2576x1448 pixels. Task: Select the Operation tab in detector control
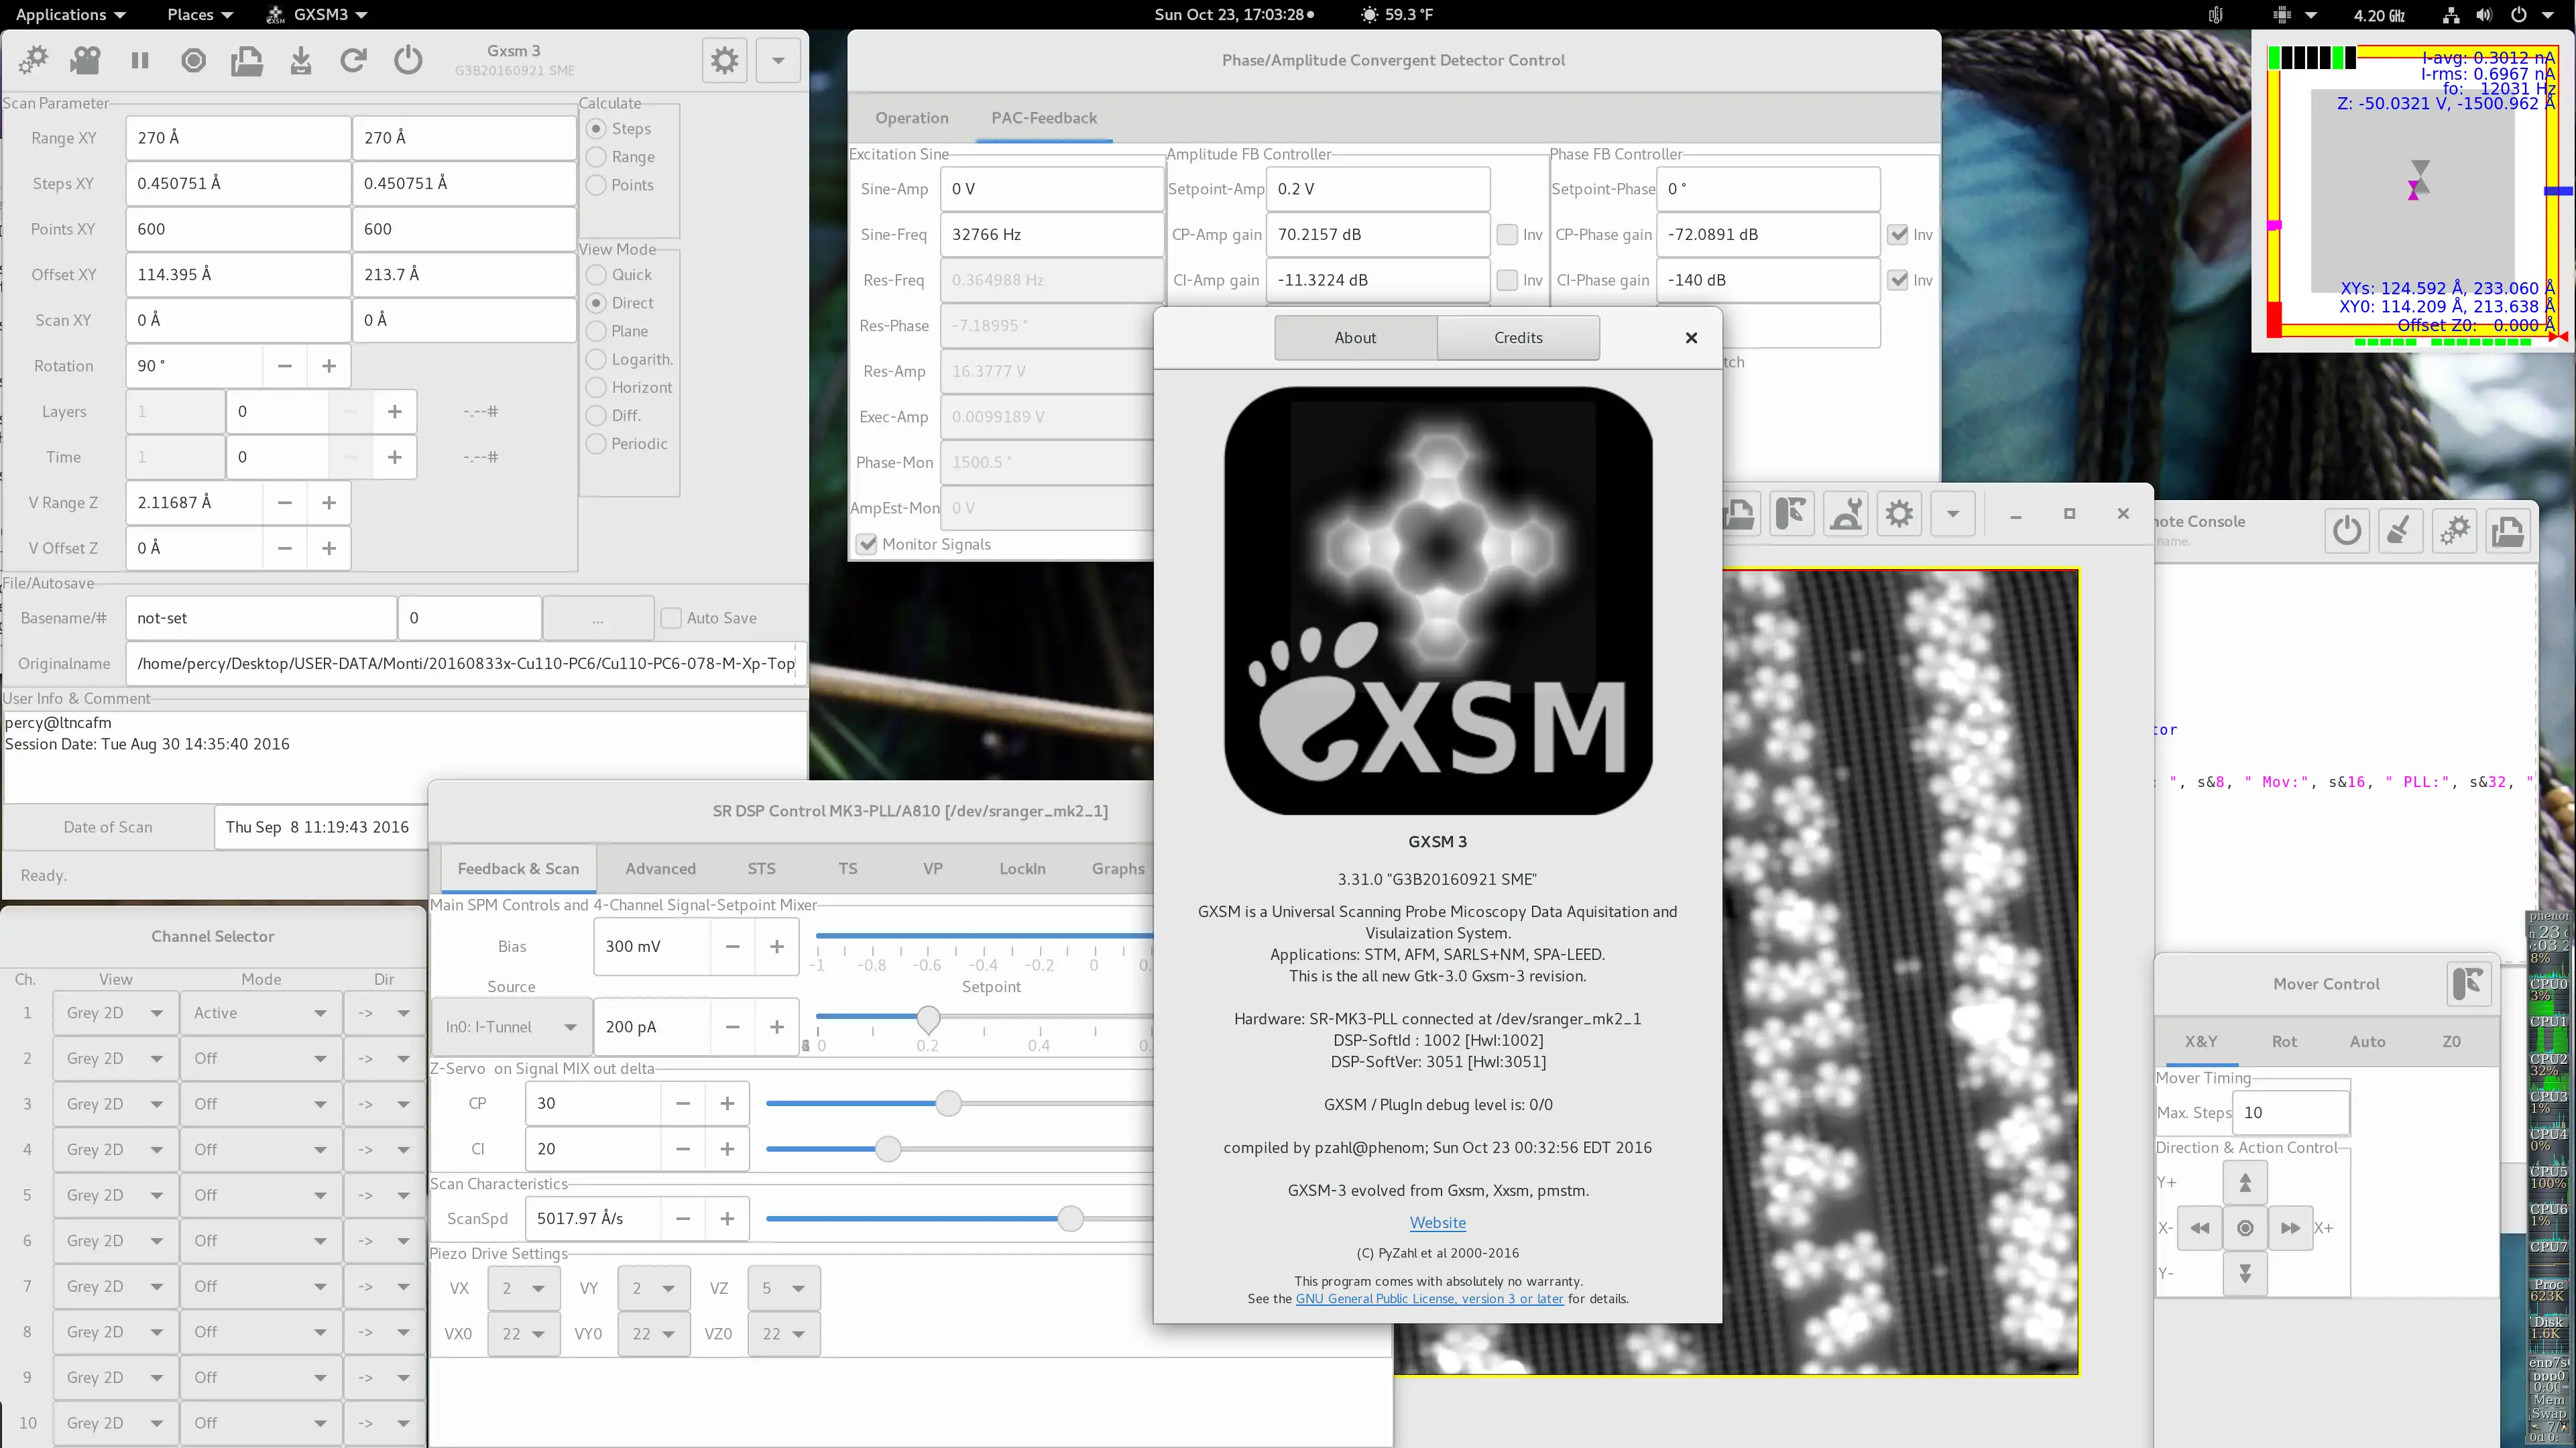click(x=909, y=117)
